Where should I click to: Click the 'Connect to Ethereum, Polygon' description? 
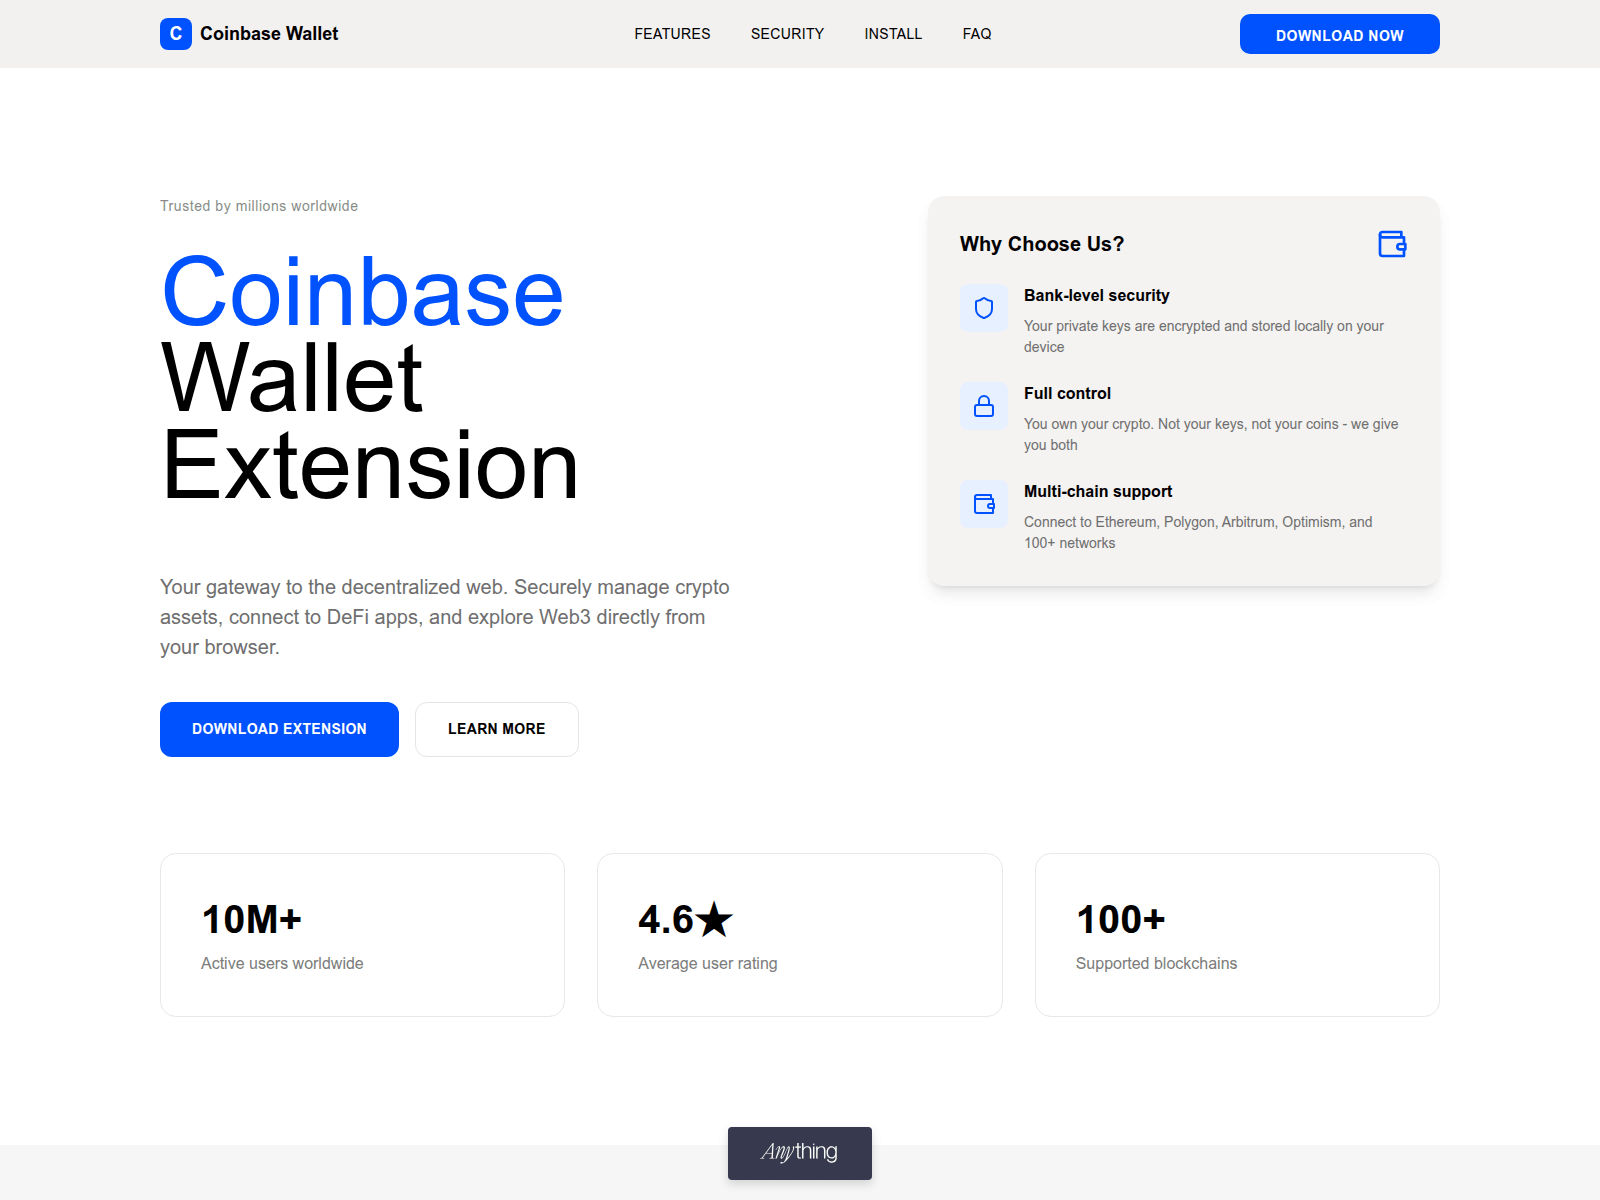click(x=1198, y=532)
